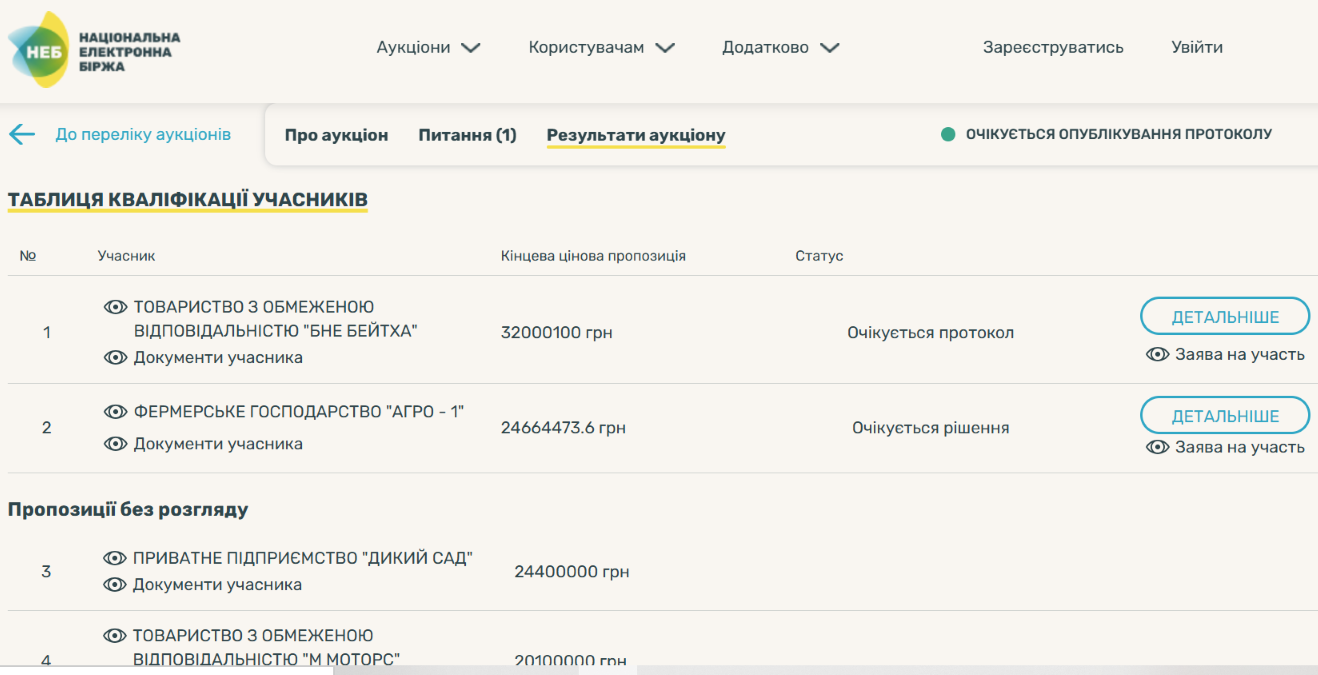Click eye icon beside ПРИВАТНЕ ПІДПРИЄМСТВО "ДИКИЙ САД"
This screenshot has height=675, width=1318.
tap(115, 558)
